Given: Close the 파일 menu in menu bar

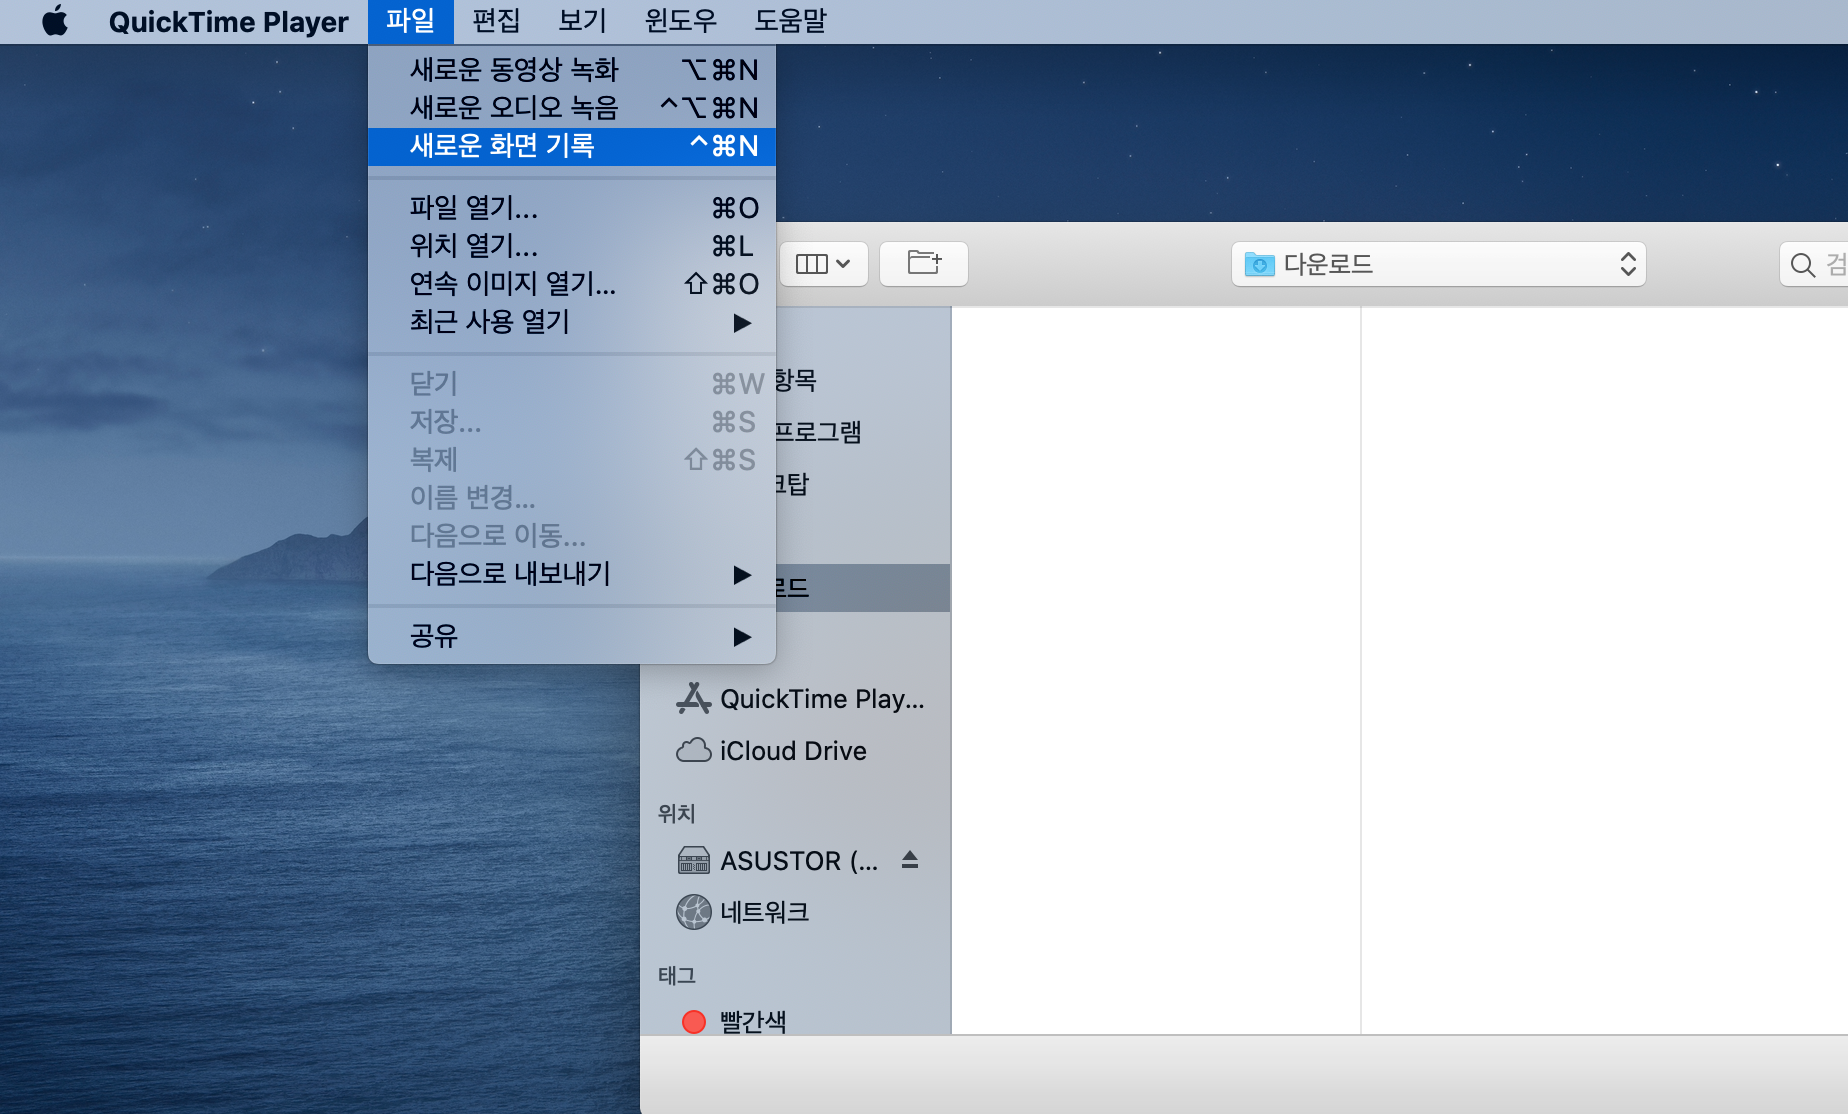Looking at the screenshot, I should [410, 21].
